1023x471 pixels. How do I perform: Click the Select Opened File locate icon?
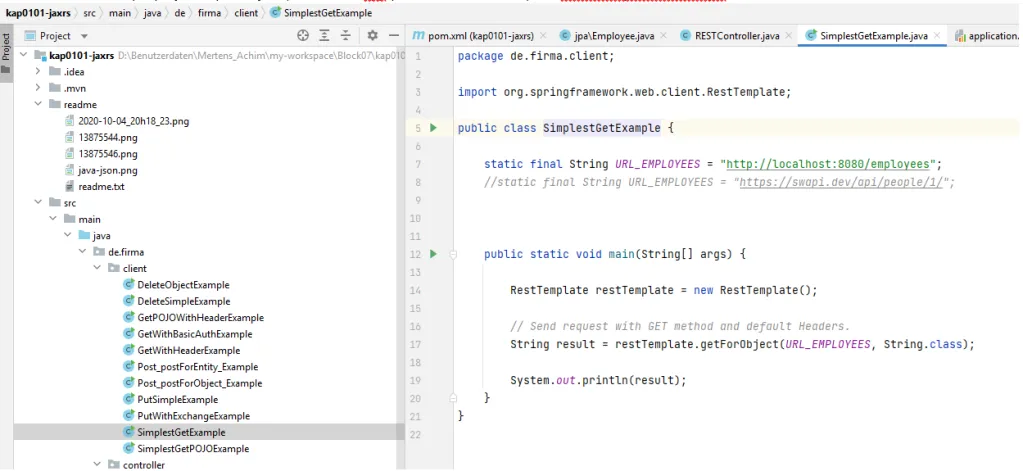click(303, 36)
